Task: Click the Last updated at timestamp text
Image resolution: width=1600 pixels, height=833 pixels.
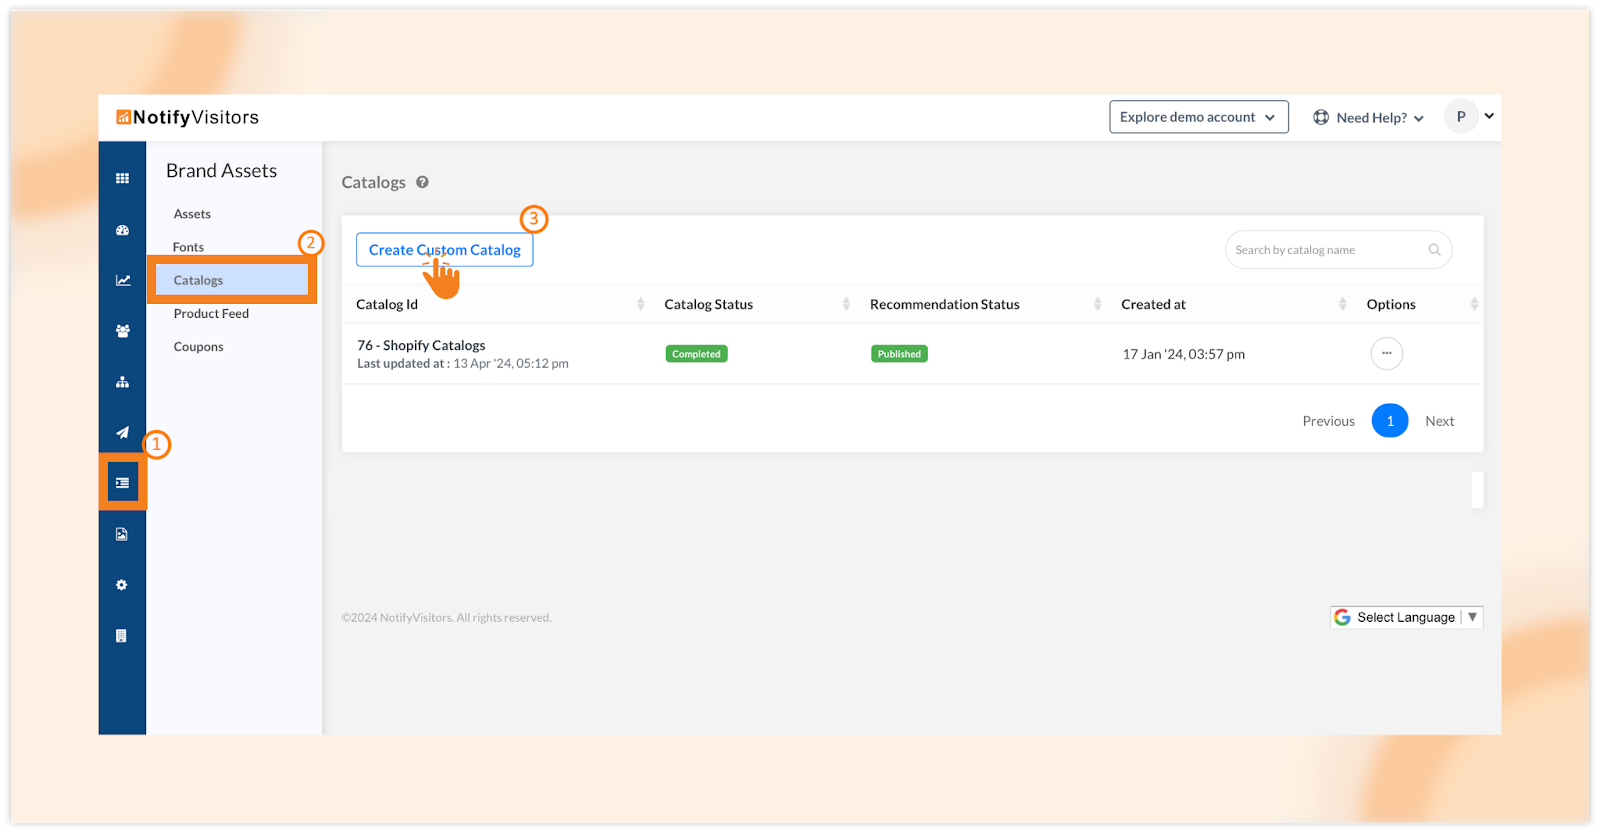Action: point(463,364)
